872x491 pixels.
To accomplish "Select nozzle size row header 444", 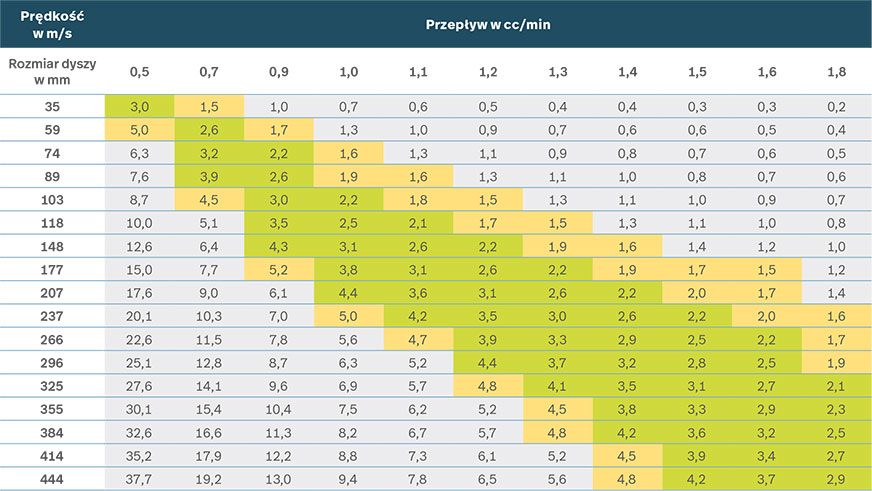I will [x=52, y=478].
